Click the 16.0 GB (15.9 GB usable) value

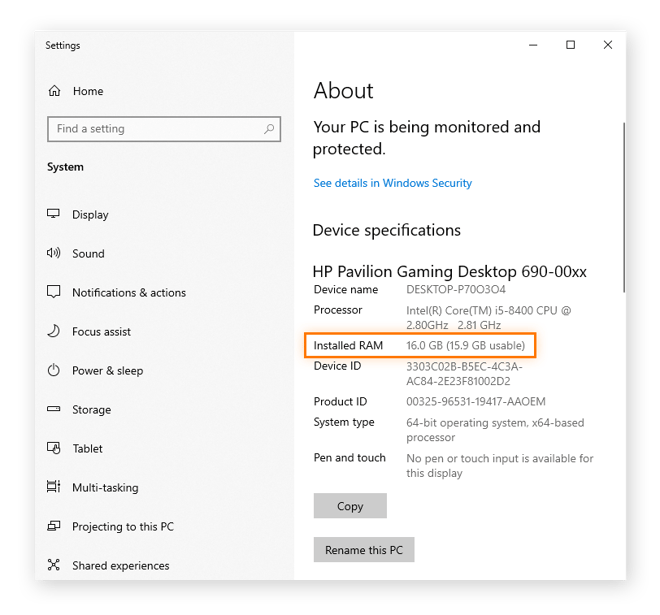pyautogui.click(x=466, y=345)
